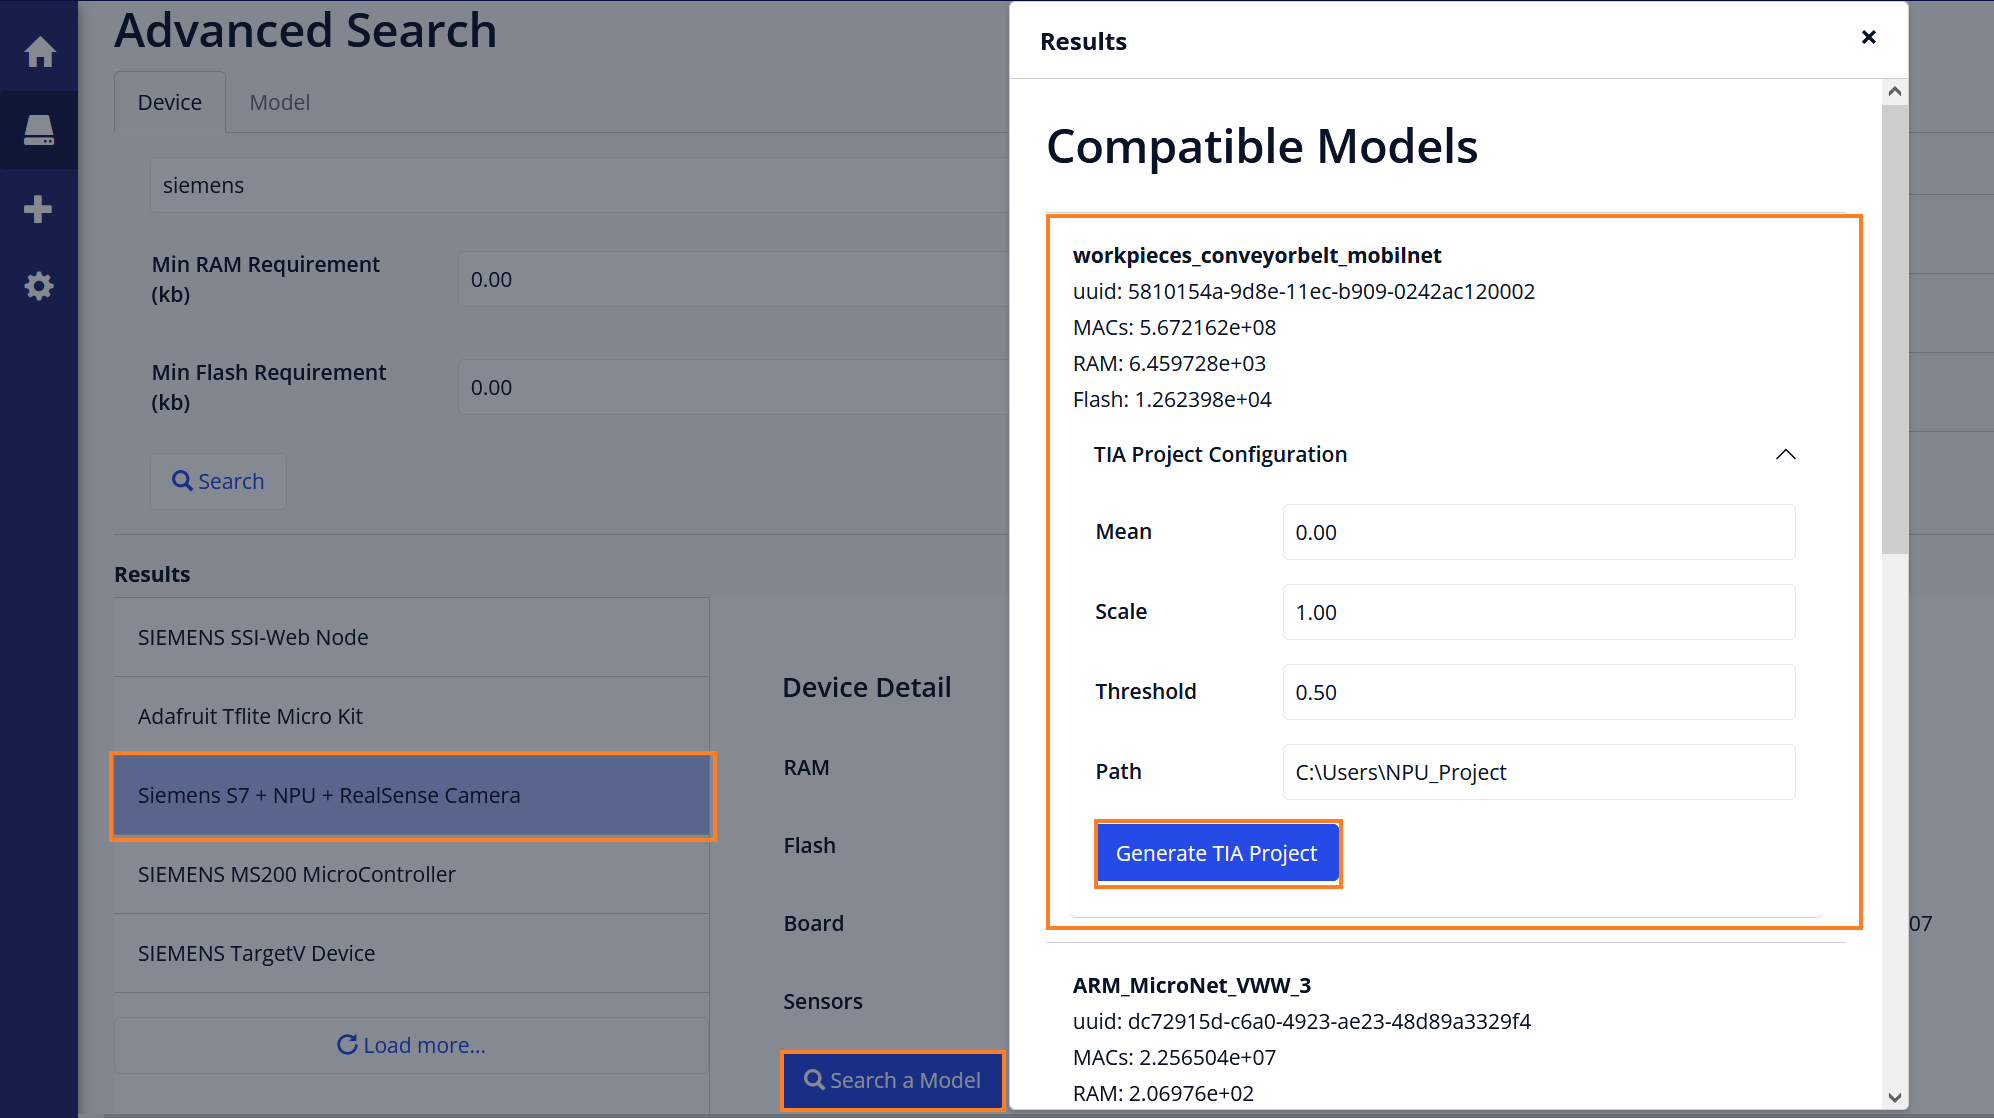The height and width of the screenshot is (1118, 1994).
Task: Click the Generate TIA Project button
Action: click(x=1217, y=853)
